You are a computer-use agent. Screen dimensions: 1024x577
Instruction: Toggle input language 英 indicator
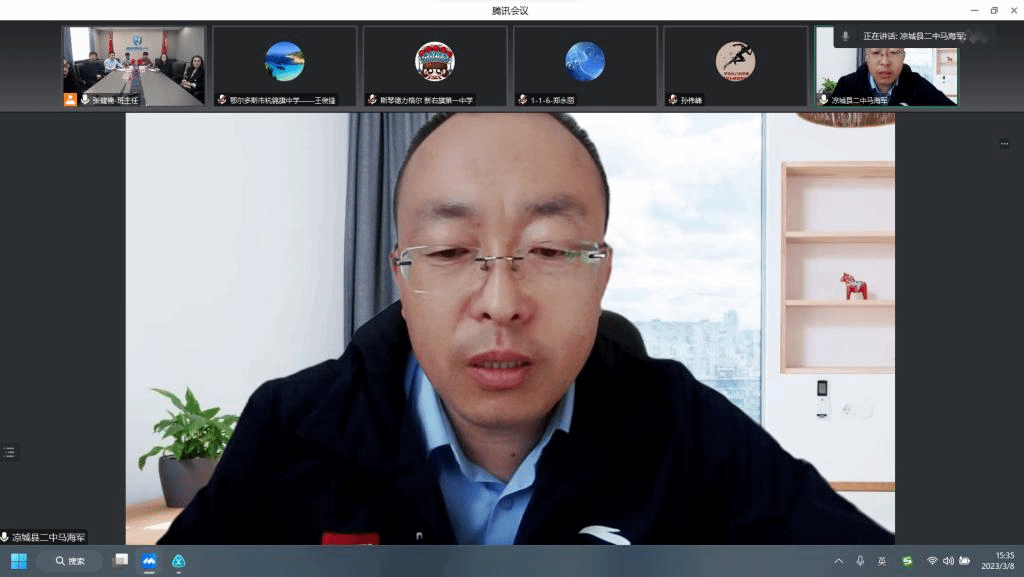882,561
